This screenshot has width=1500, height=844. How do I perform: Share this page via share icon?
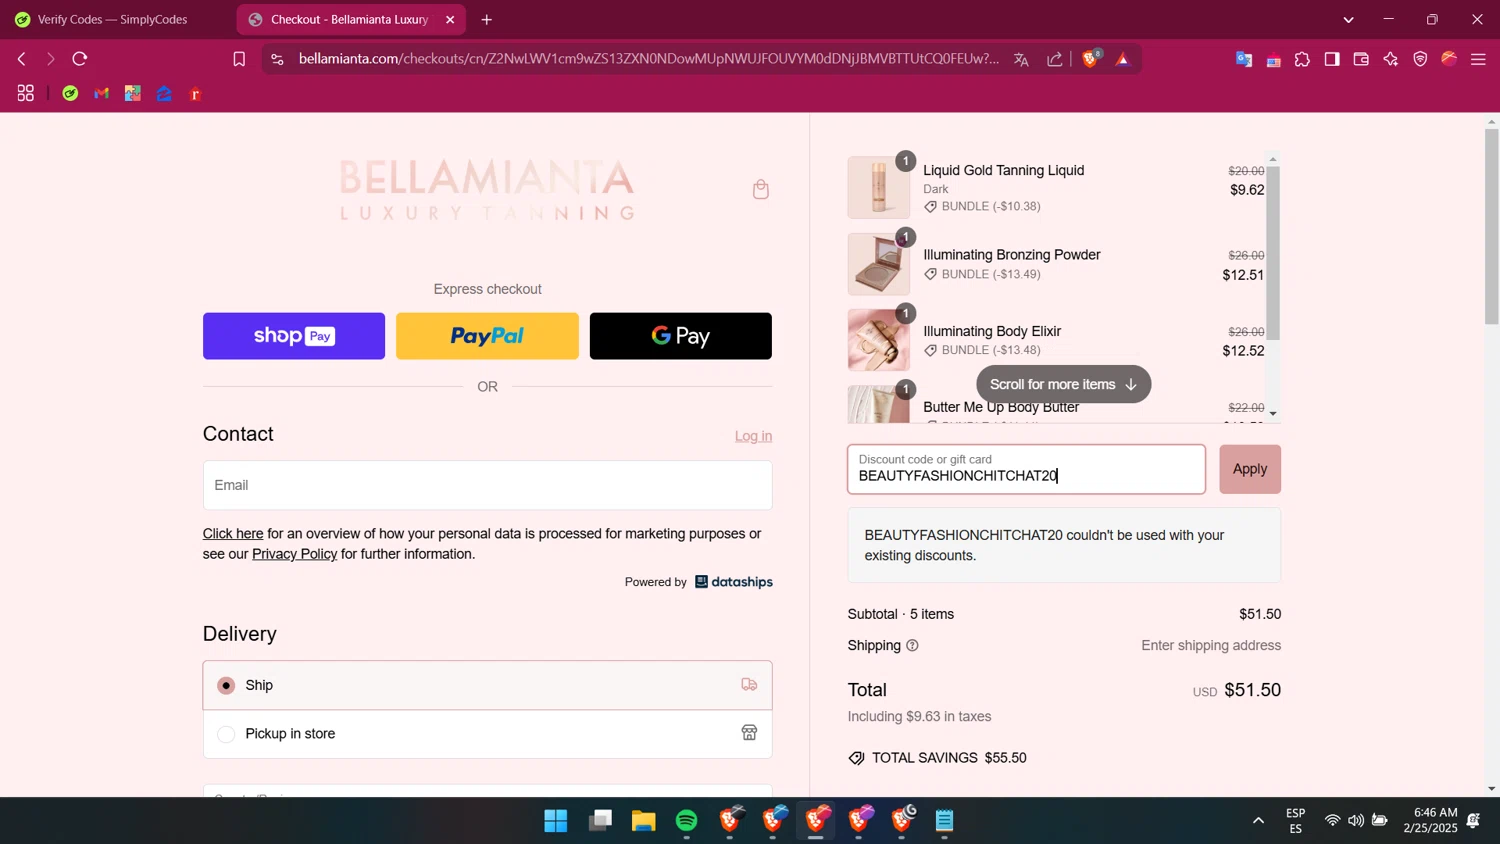[1055, 59]
